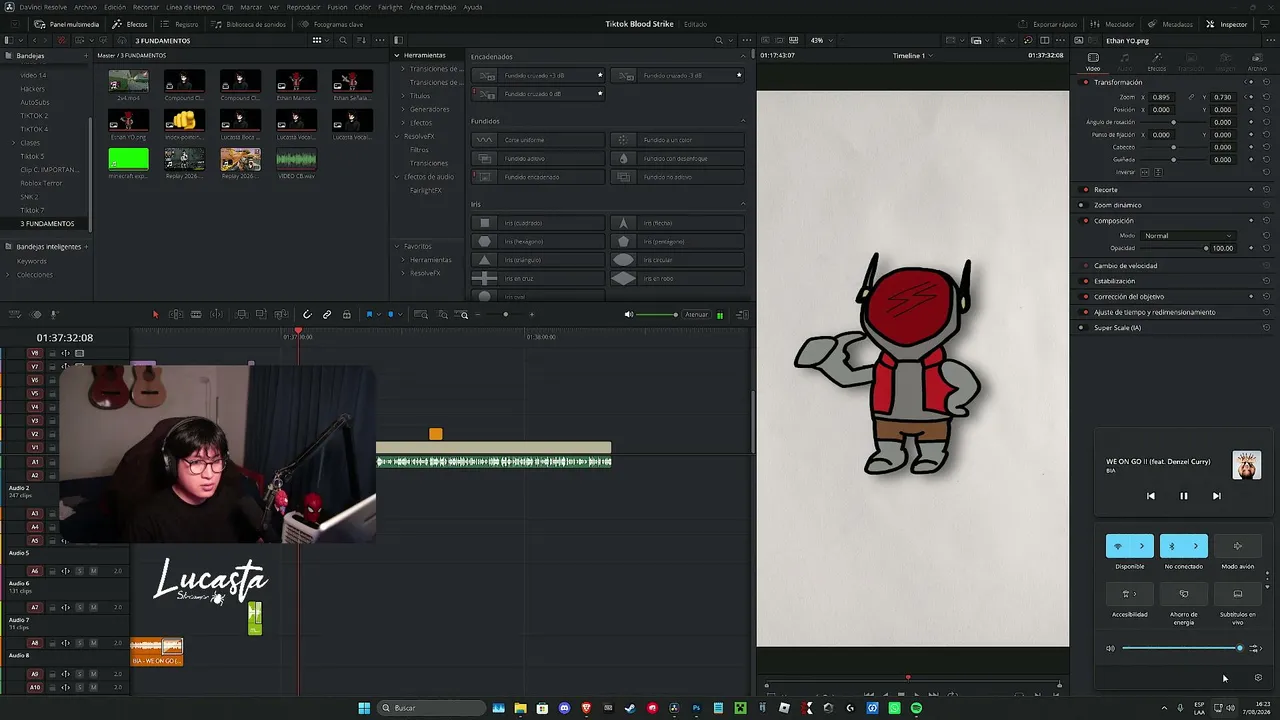Toggle the Estabilización enable switch
This screenshot has height=720, width=1280.
(x=1082, y=281)
